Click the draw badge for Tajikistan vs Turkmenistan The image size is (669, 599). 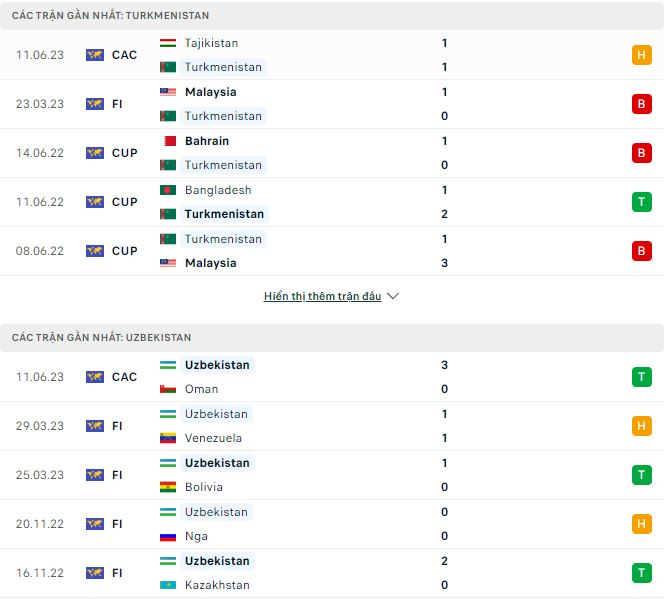641,55
